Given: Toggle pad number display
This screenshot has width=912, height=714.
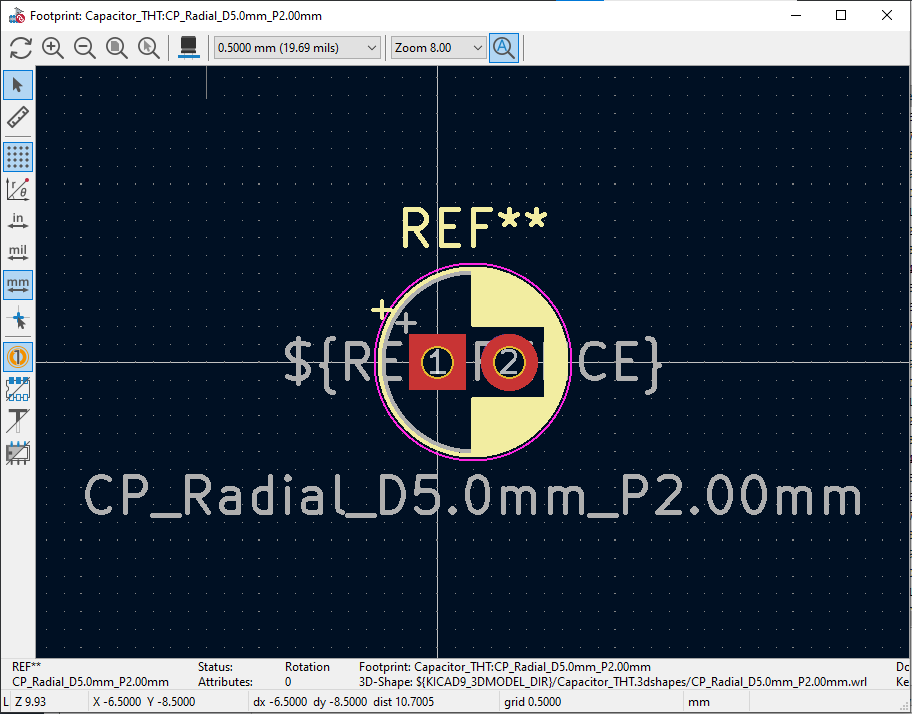Looking at the screenshot, I should point(18,357).
